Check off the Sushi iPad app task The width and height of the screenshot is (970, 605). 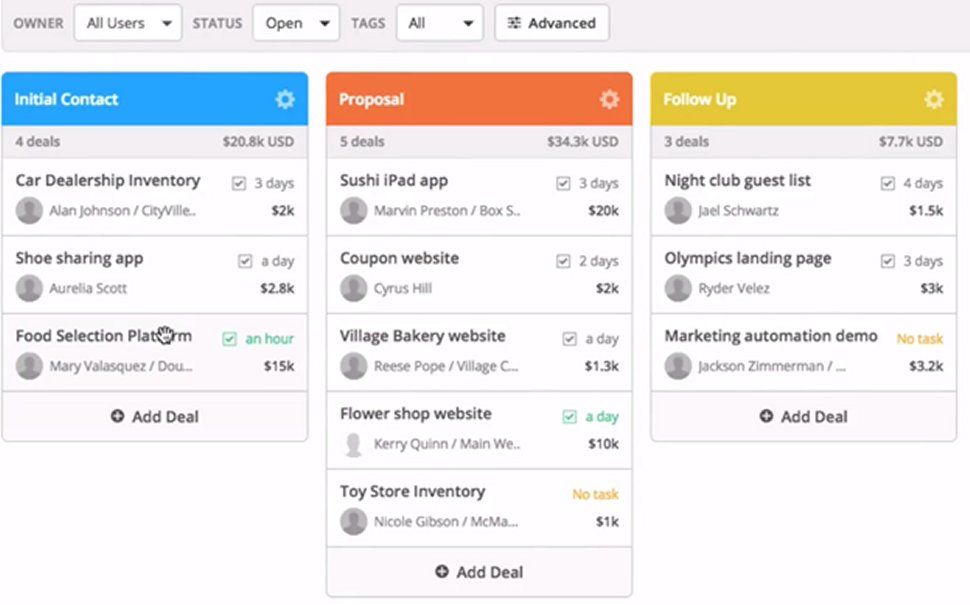pos(563,182)
